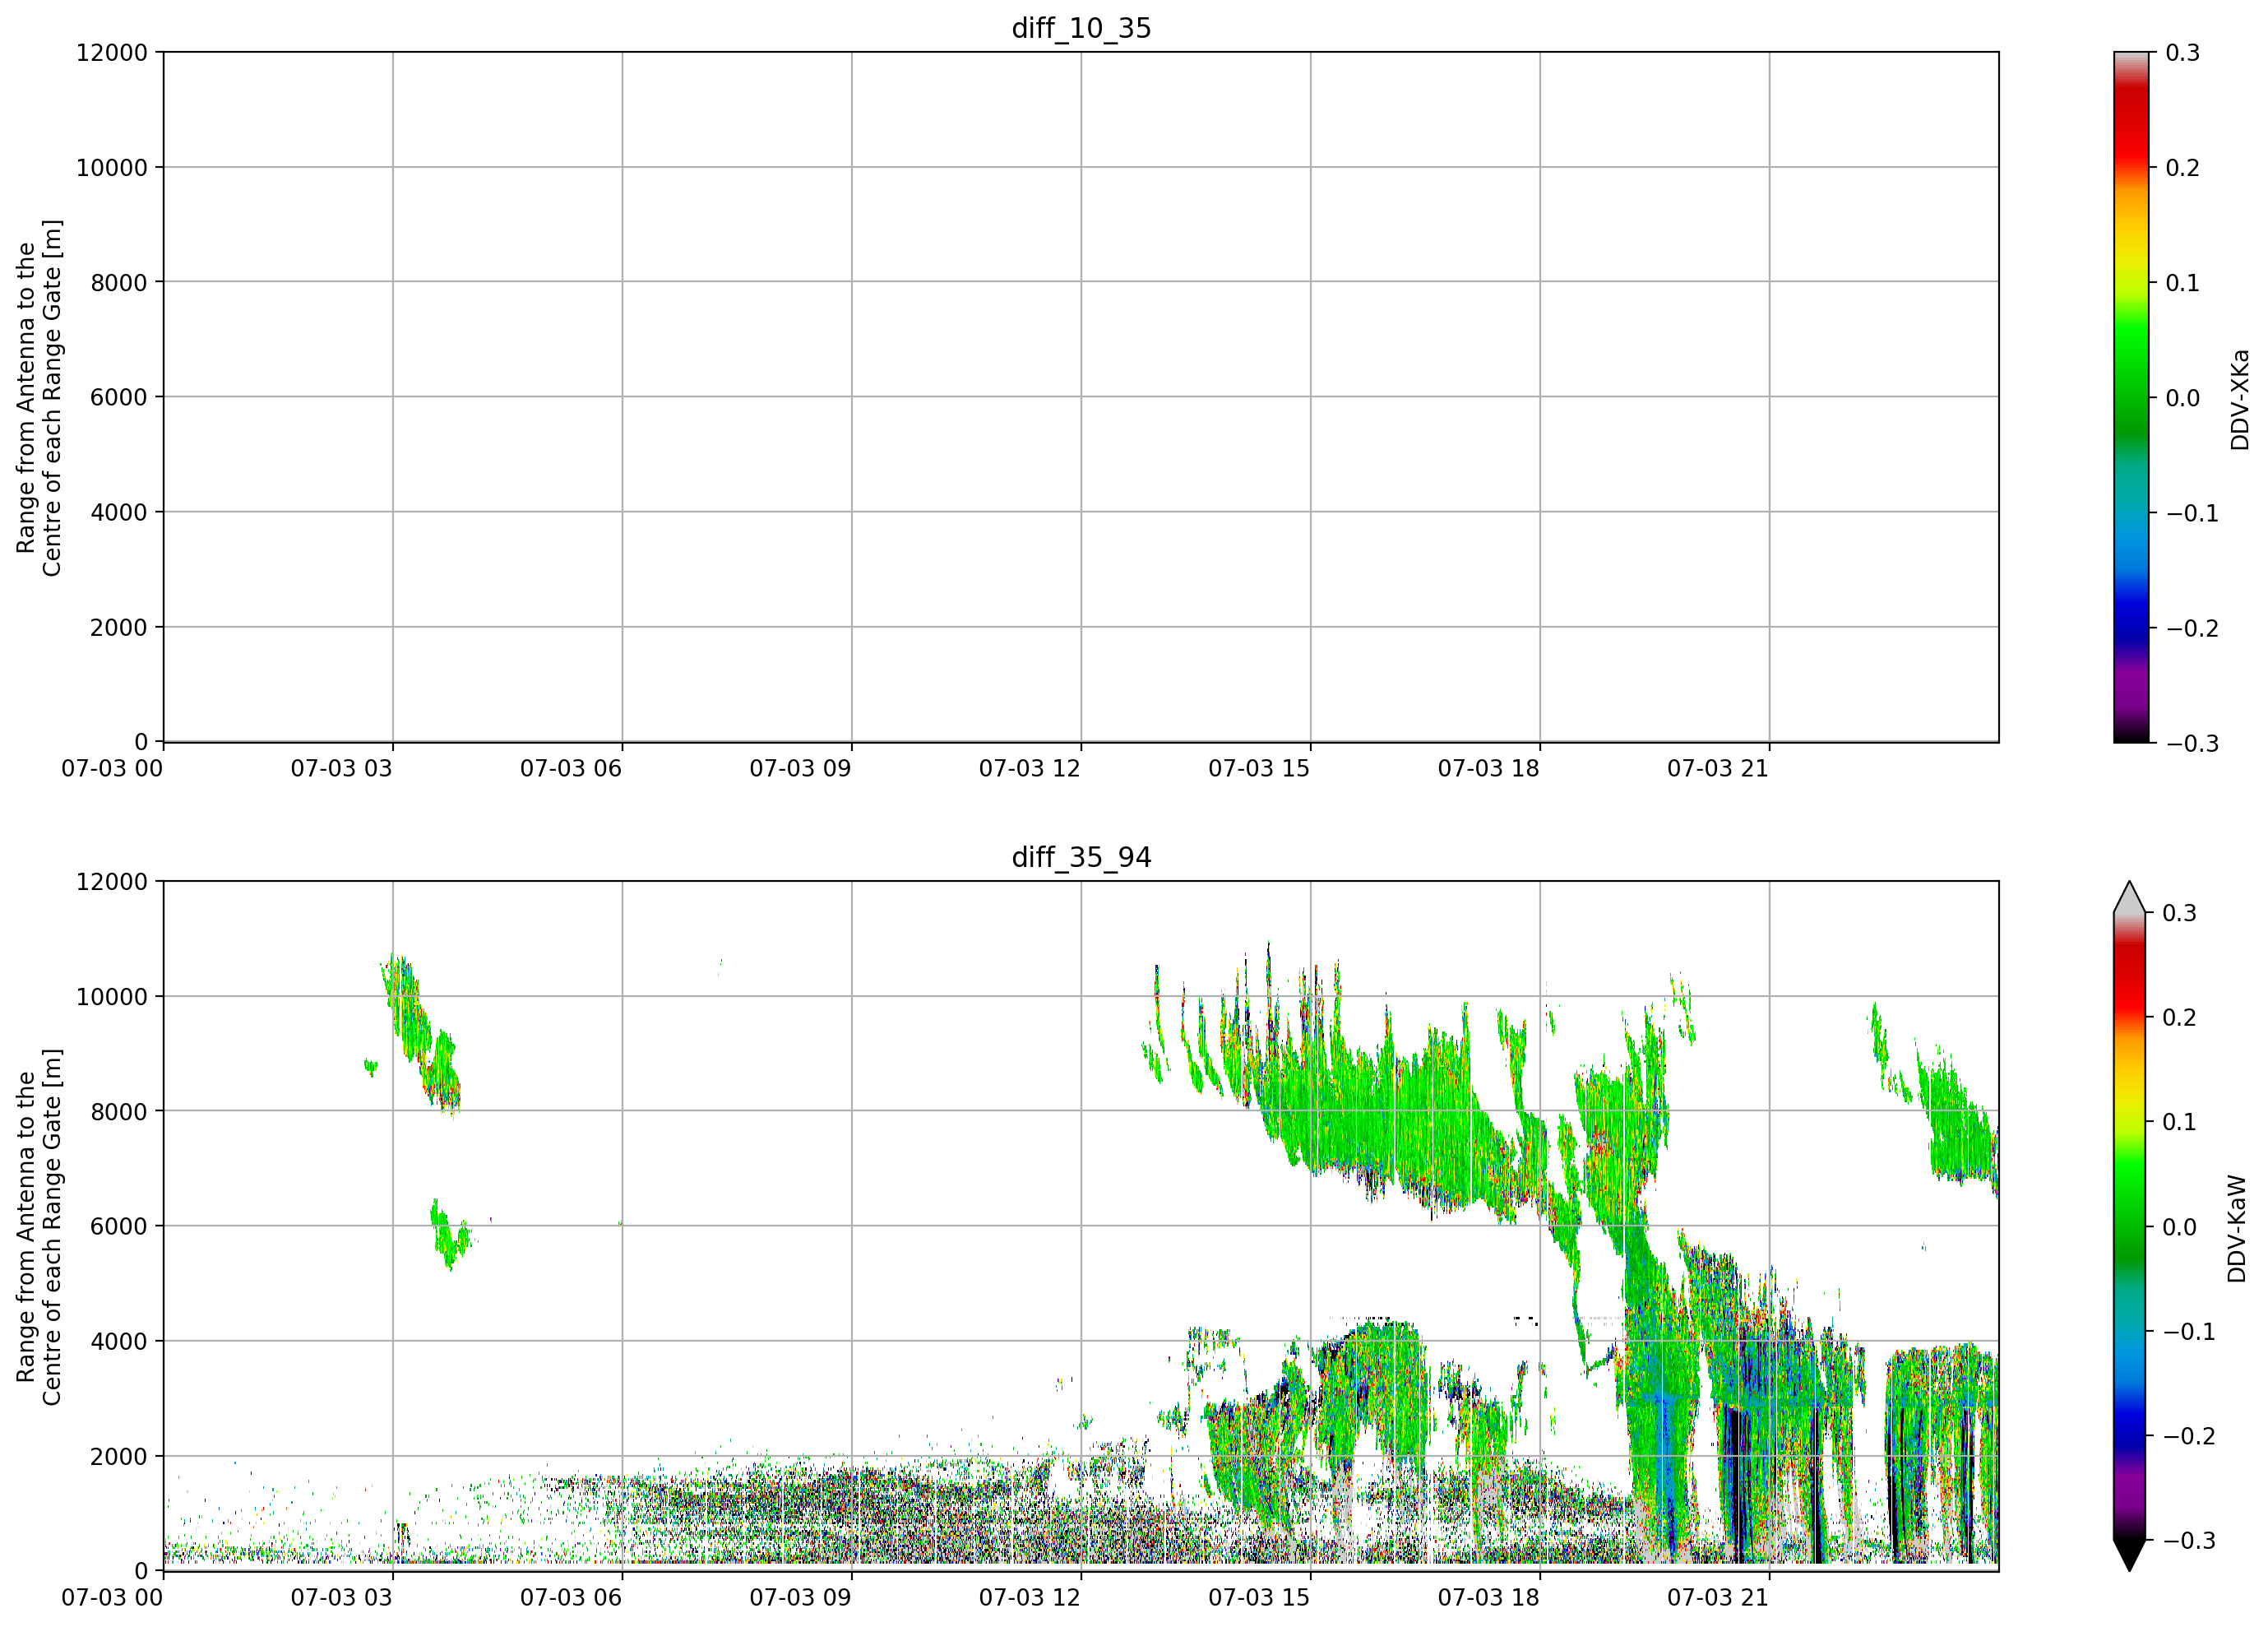The width and height of the screenshot is (2268, 1627).
Task: Click the 07-03 00 x-tick under diff_35_94
Action: click(112, 1597)
